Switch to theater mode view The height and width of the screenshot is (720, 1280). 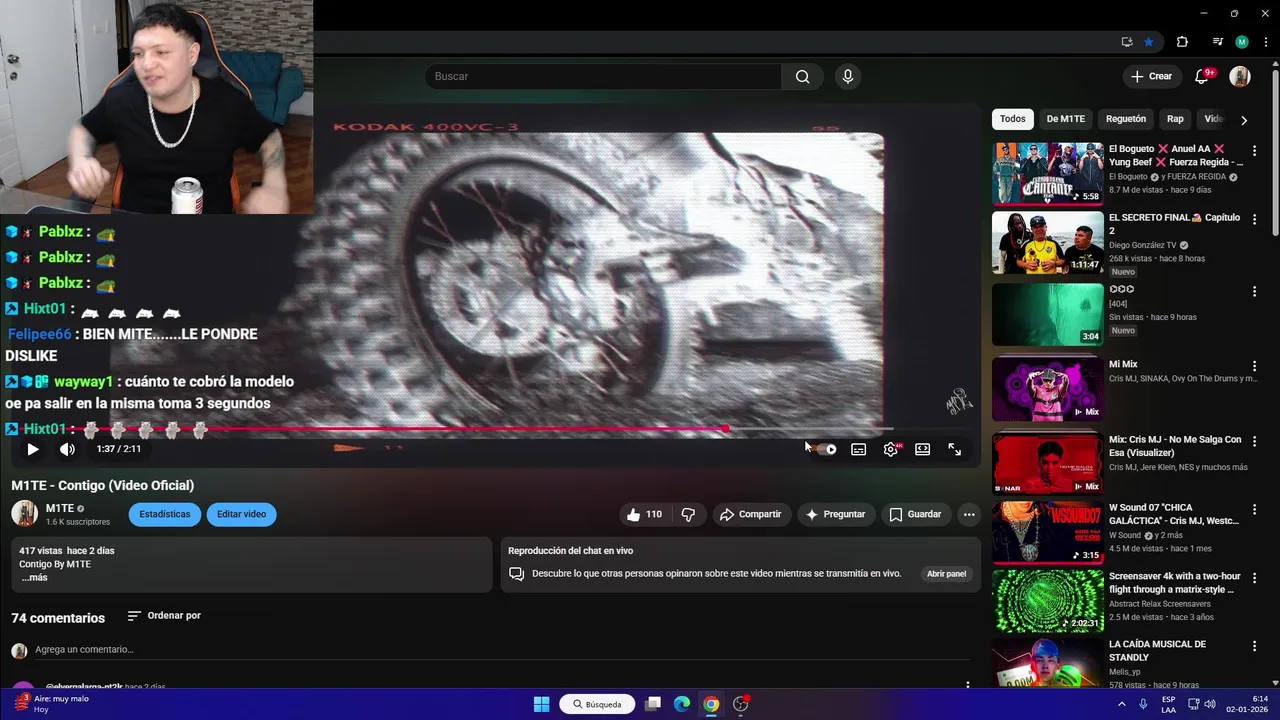point(922,450)
